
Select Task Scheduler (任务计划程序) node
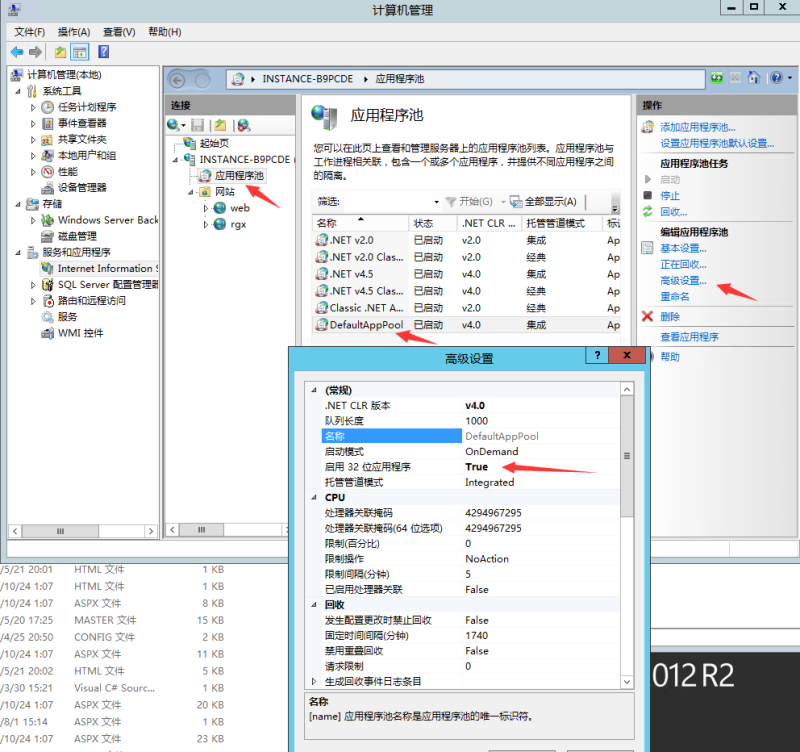87,107
